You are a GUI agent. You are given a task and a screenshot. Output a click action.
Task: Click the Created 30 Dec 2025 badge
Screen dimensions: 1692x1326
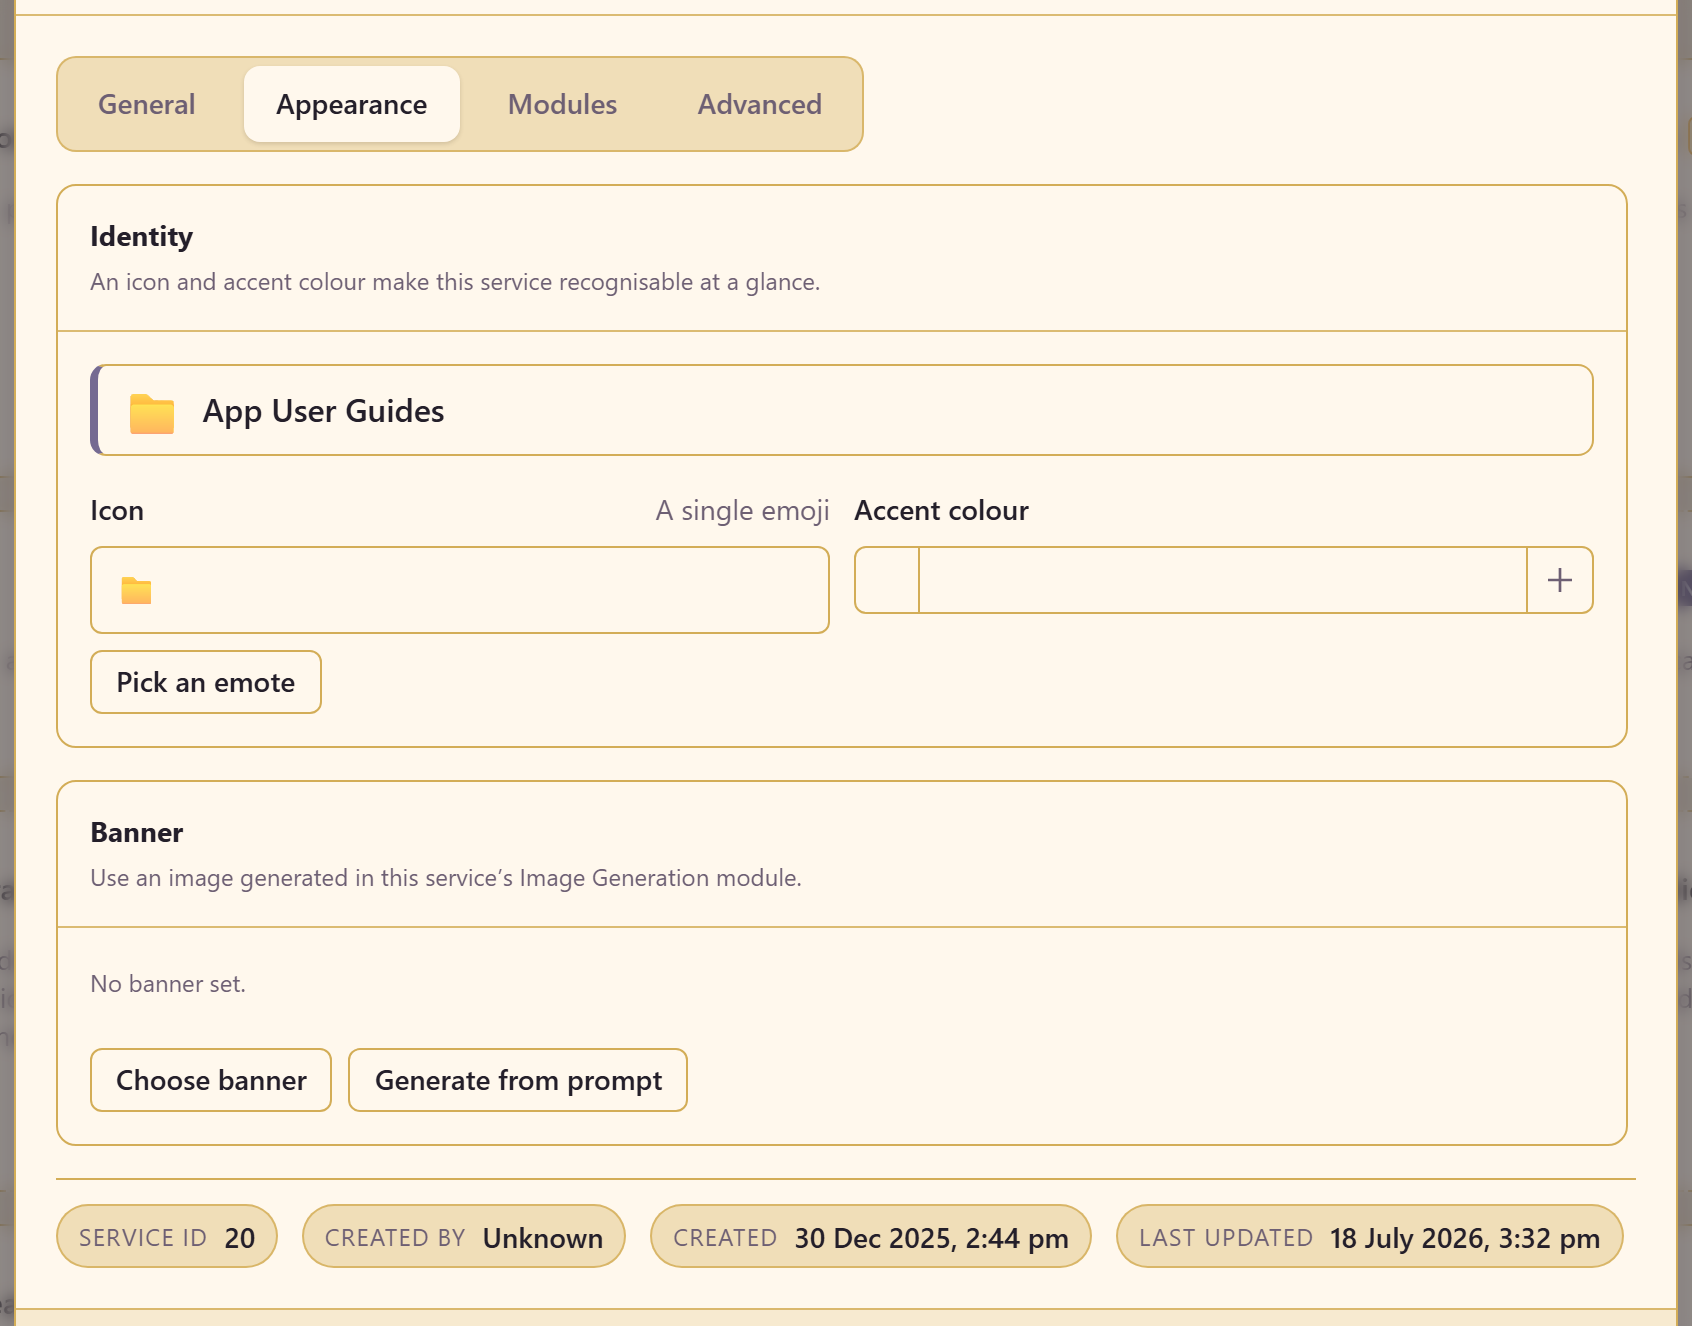(871, 1237)
